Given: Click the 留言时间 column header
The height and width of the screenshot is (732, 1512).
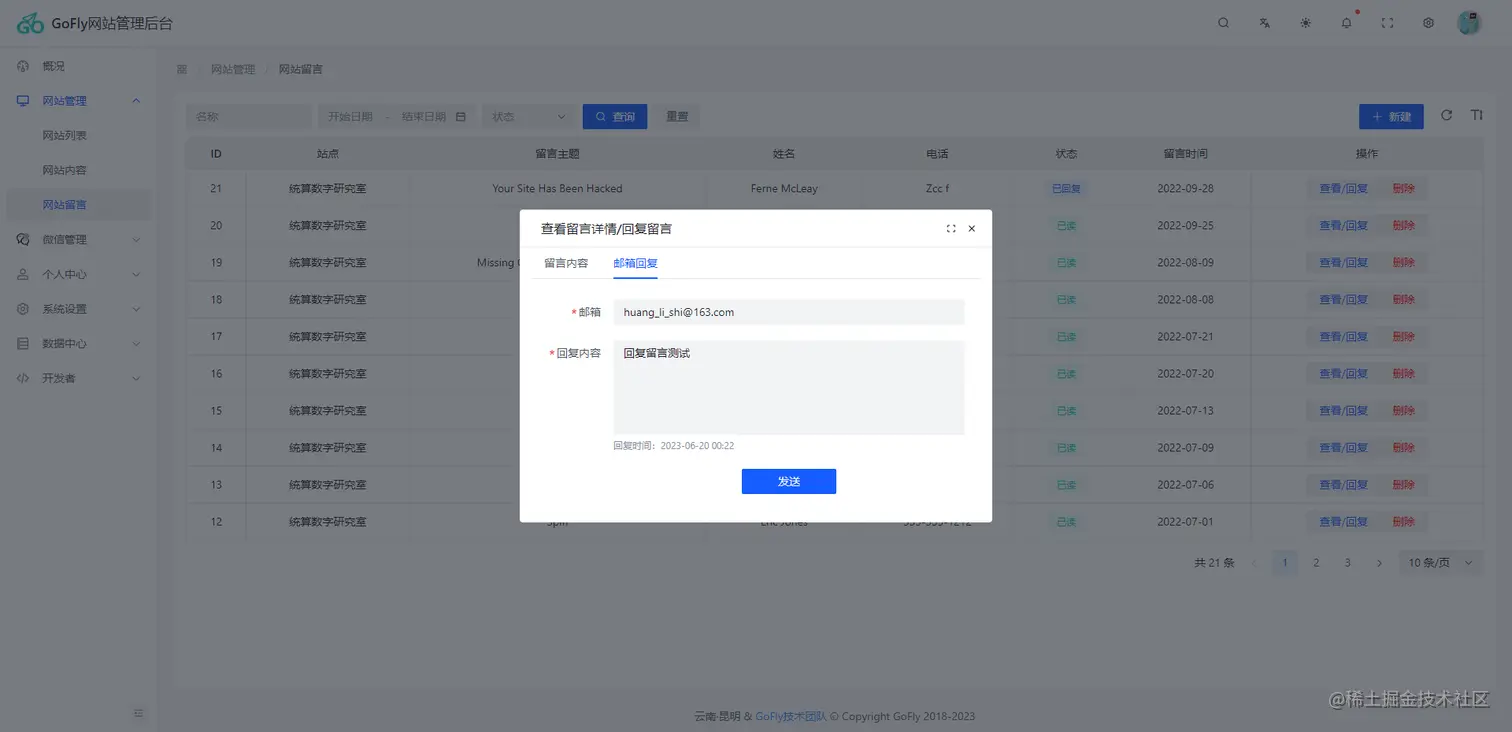Looking at the screenshot, I should (x=1185, y=154).
